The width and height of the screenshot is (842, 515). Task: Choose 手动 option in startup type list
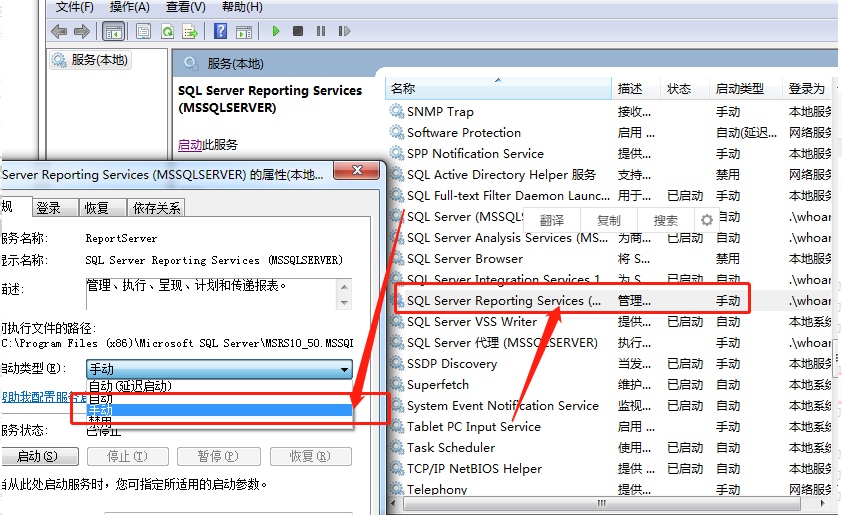tap(219, 410)
